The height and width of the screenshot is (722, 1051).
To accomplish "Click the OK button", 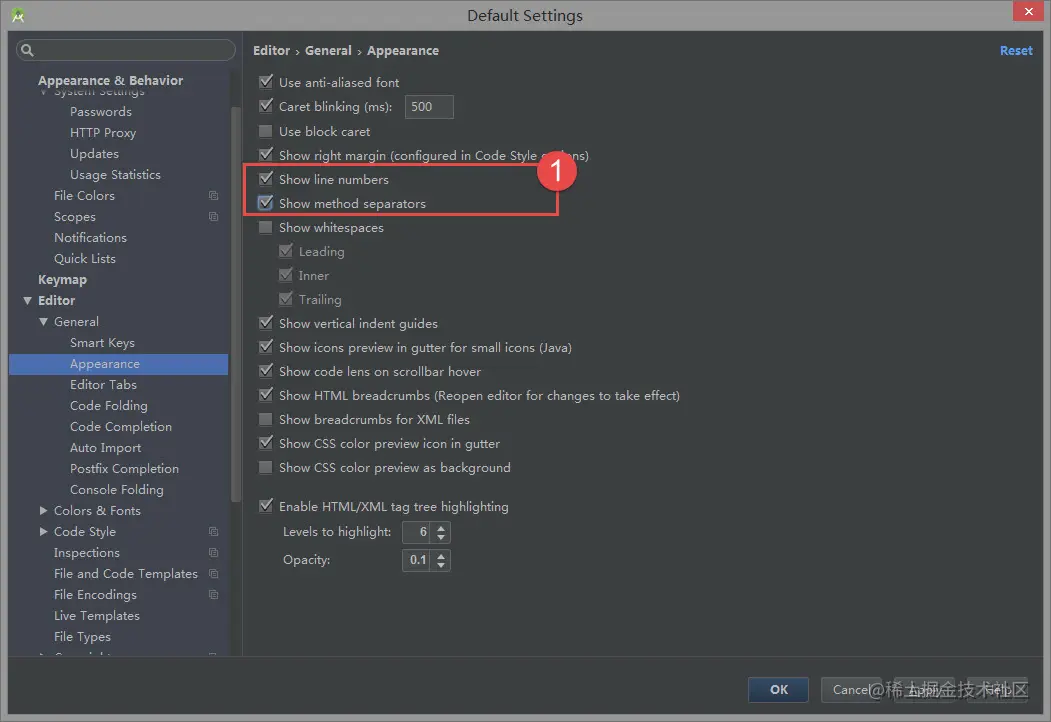I will click(x=778, y=690).
